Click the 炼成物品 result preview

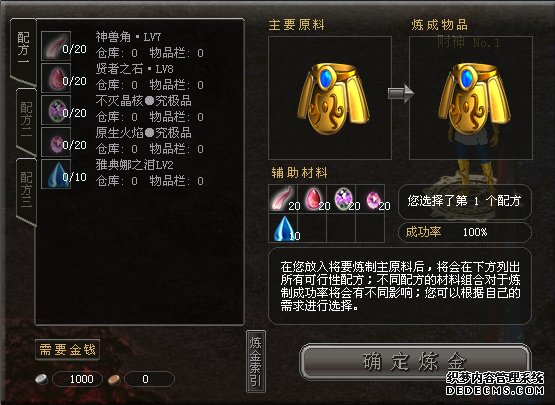471,98
